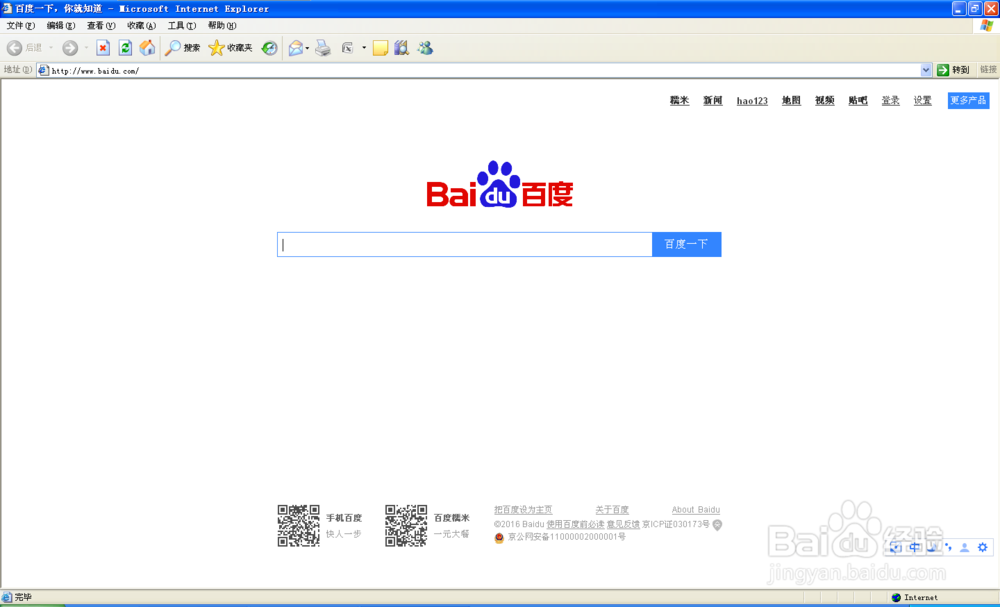Open the Search (搜索) toolbar button
1000x607 pixels.
point(182,48)
